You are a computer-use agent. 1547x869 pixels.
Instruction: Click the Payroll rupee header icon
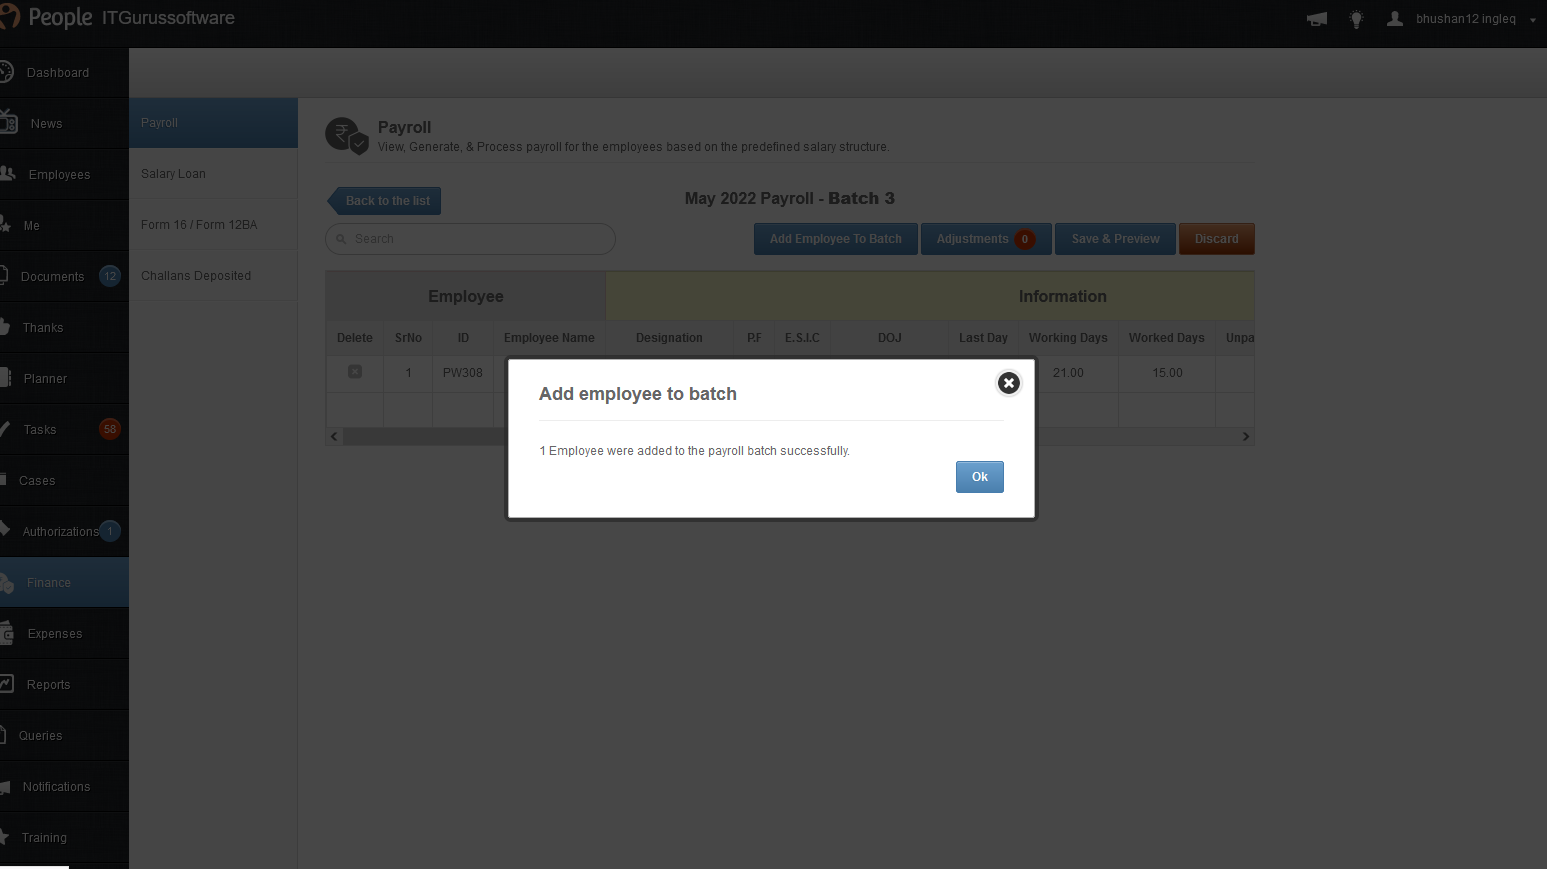[346, 135]
